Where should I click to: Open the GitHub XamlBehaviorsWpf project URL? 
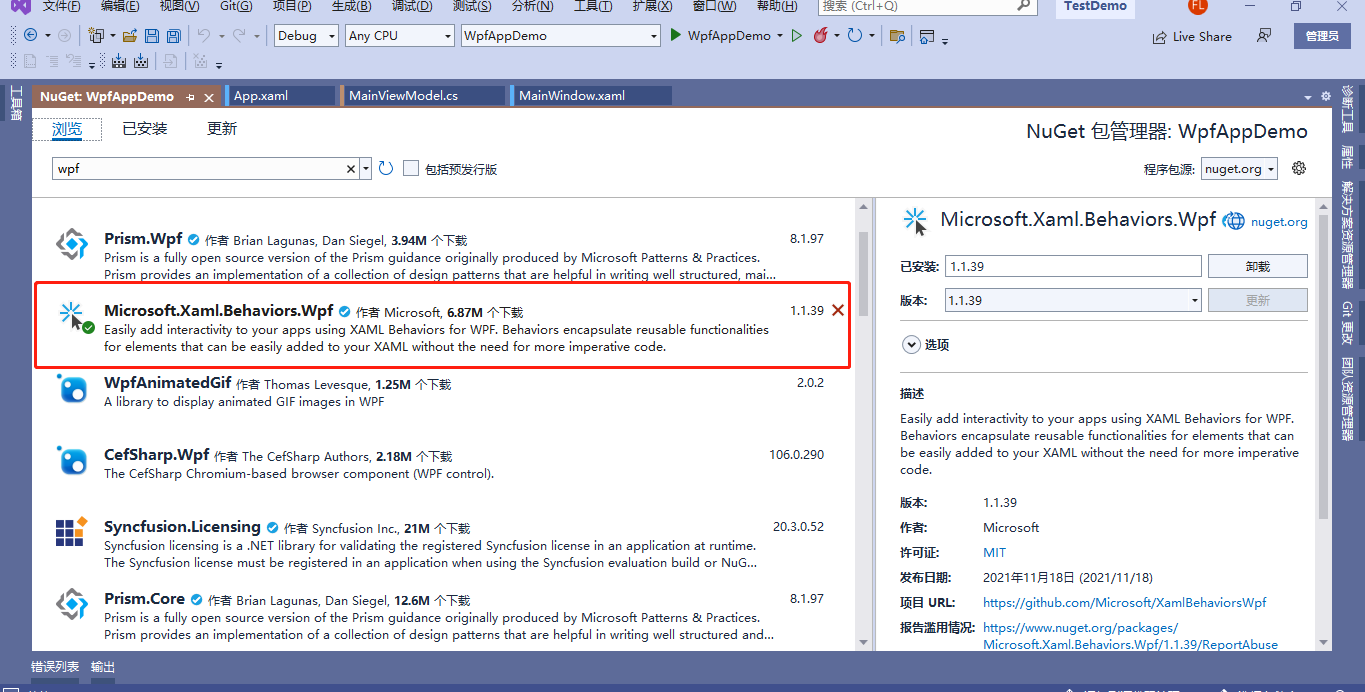point(1125,602)
